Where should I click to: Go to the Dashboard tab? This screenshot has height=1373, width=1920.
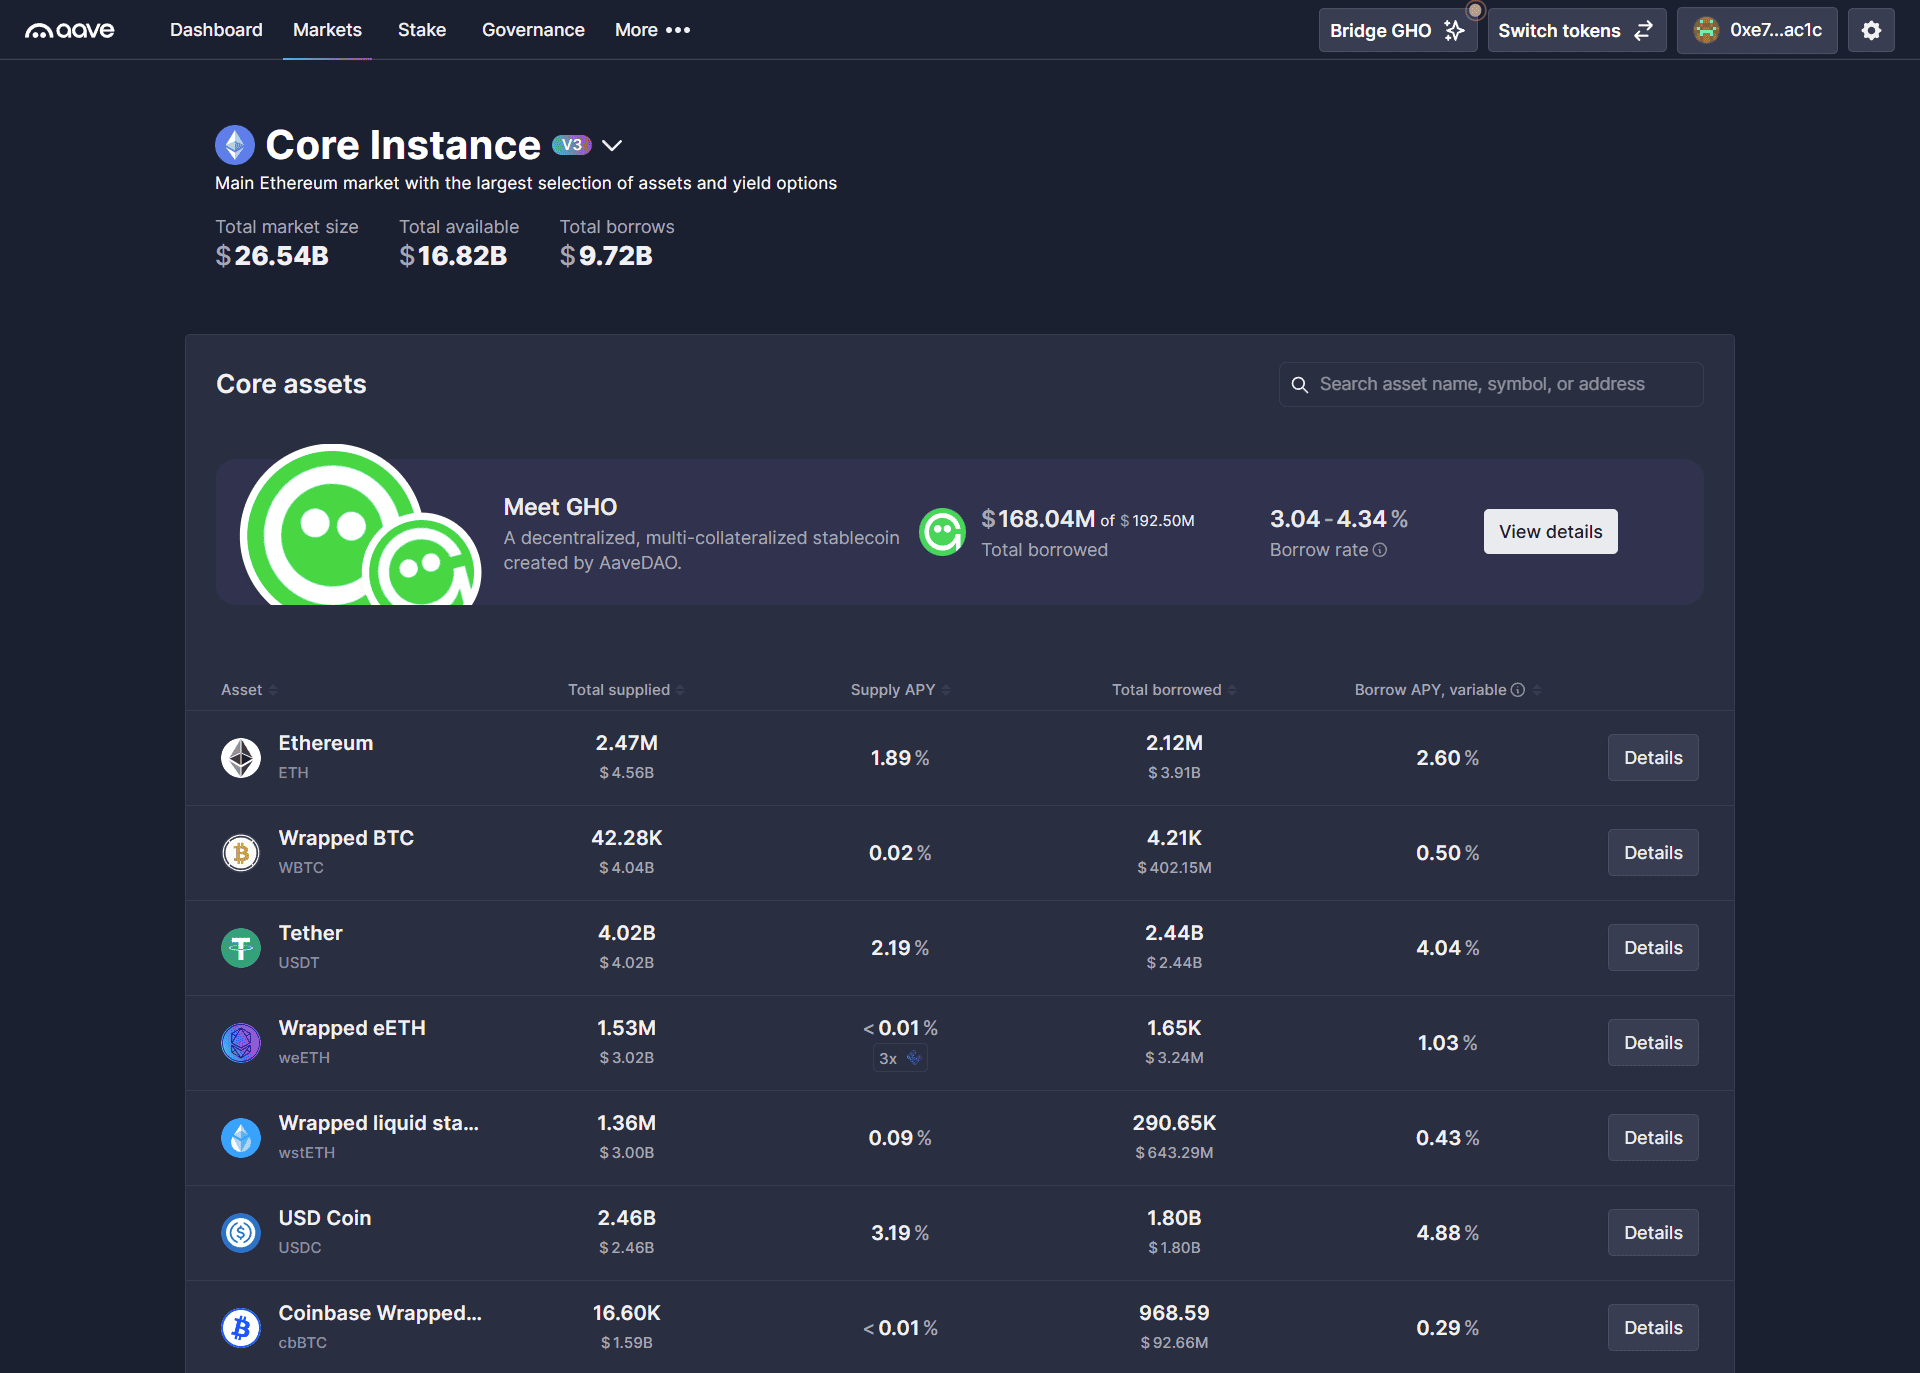coord(216,30)
